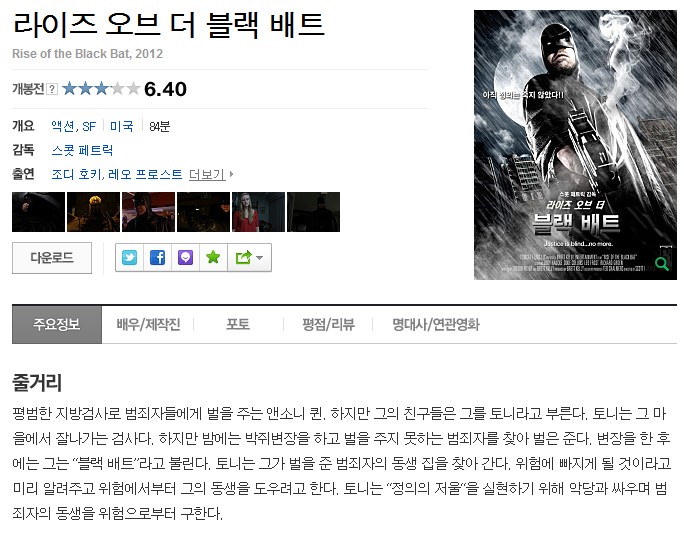
Task: Share the movie on Twitter
Action: (x=129, y=258)
